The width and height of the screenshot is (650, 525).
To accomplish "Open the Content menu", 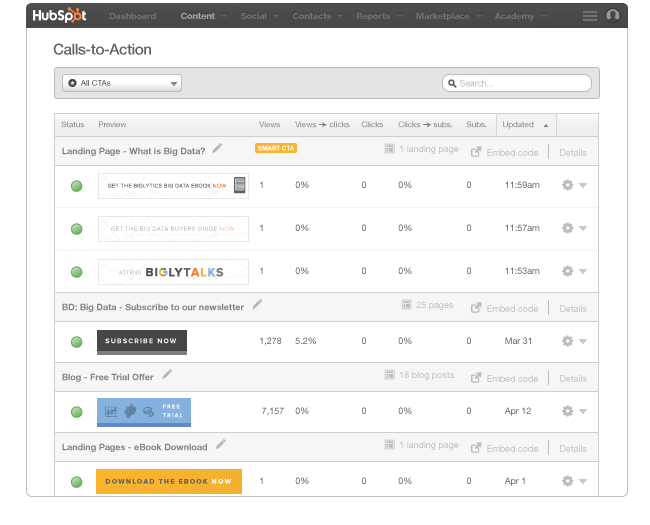I will (203, 16).
